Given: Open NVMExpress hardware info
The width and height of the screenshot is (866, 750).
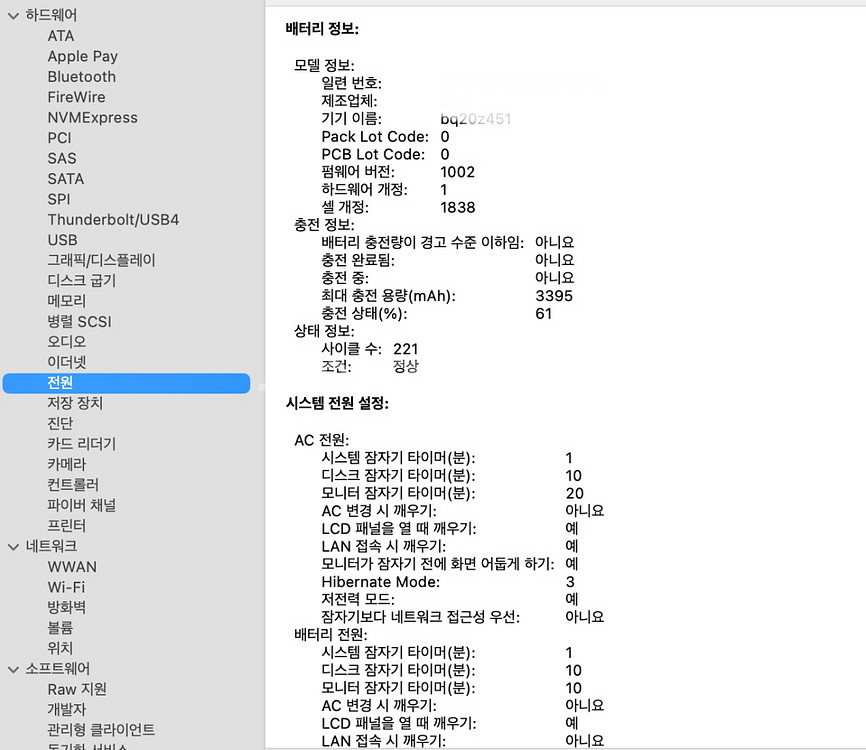Looking at the screenshot, I should click(92, 118).
